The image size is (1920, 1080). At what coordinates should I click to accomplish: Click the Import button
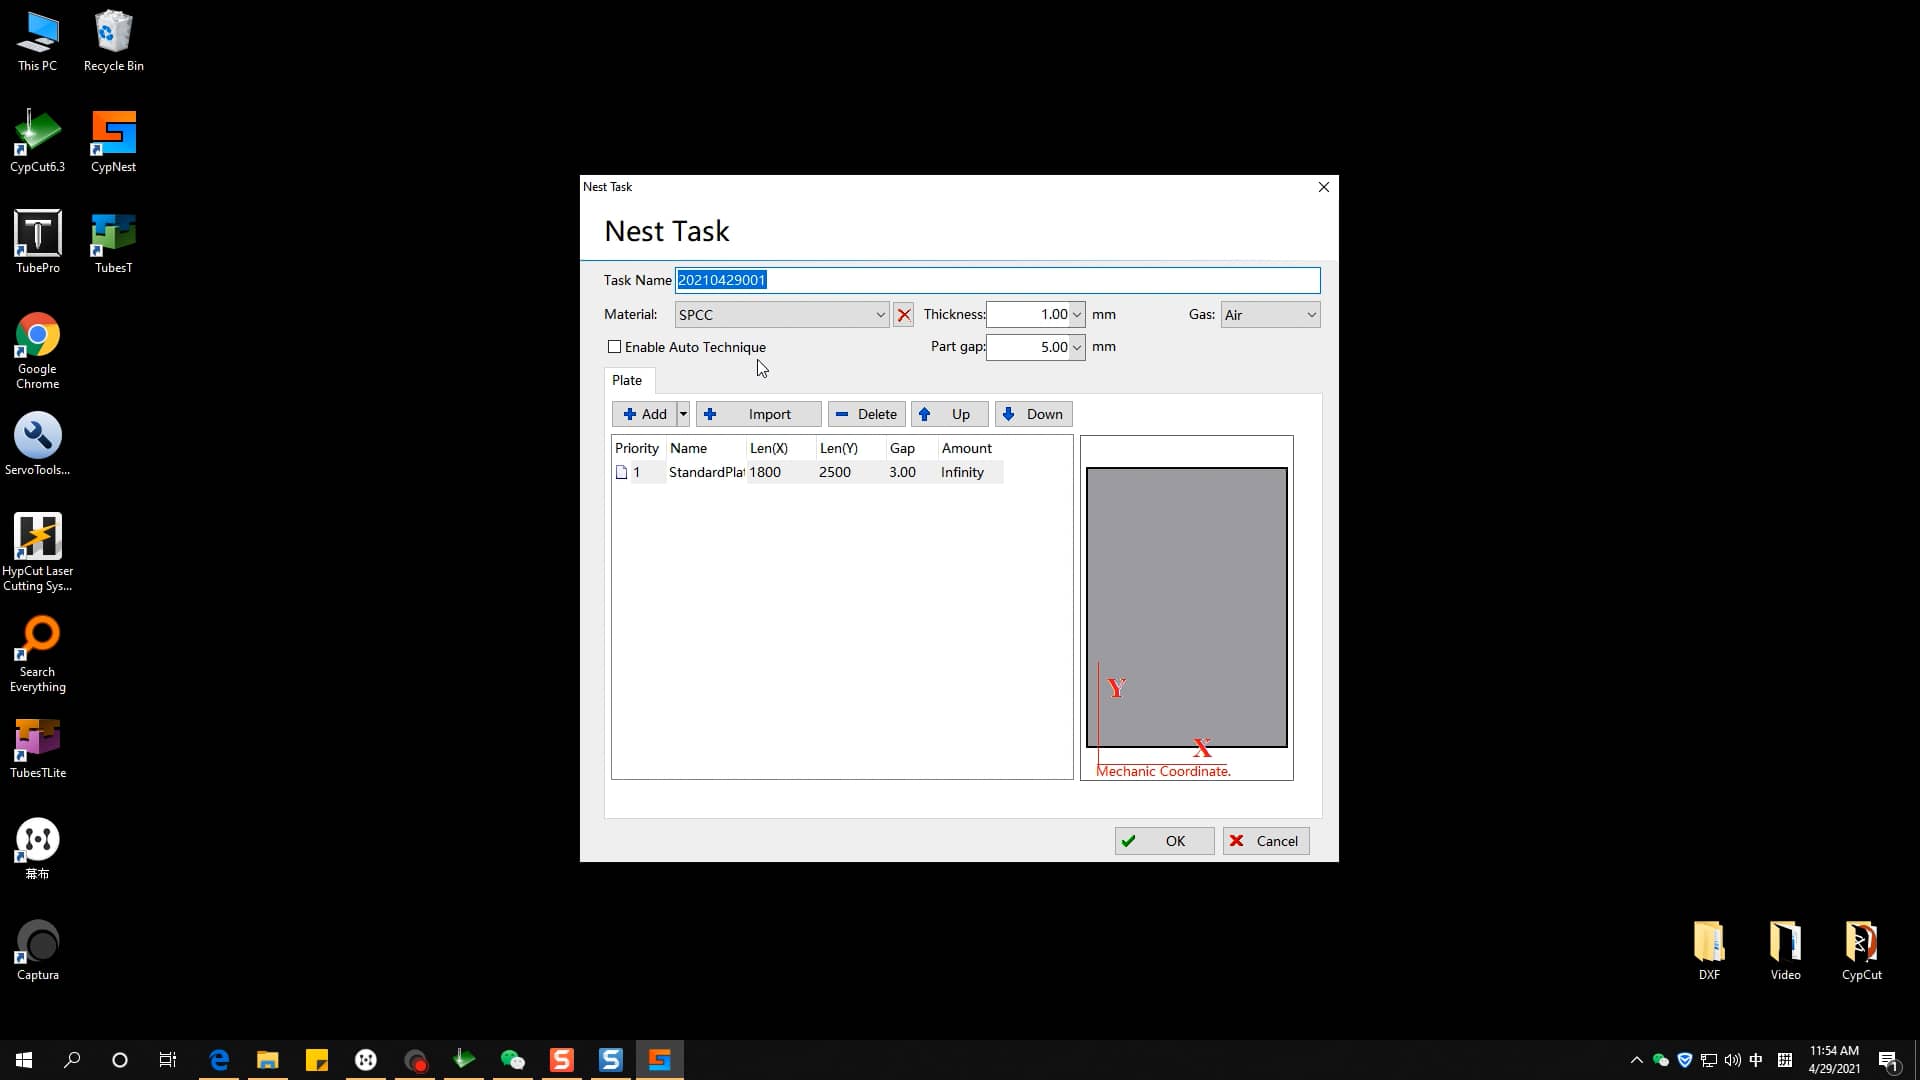coord(758,413)
